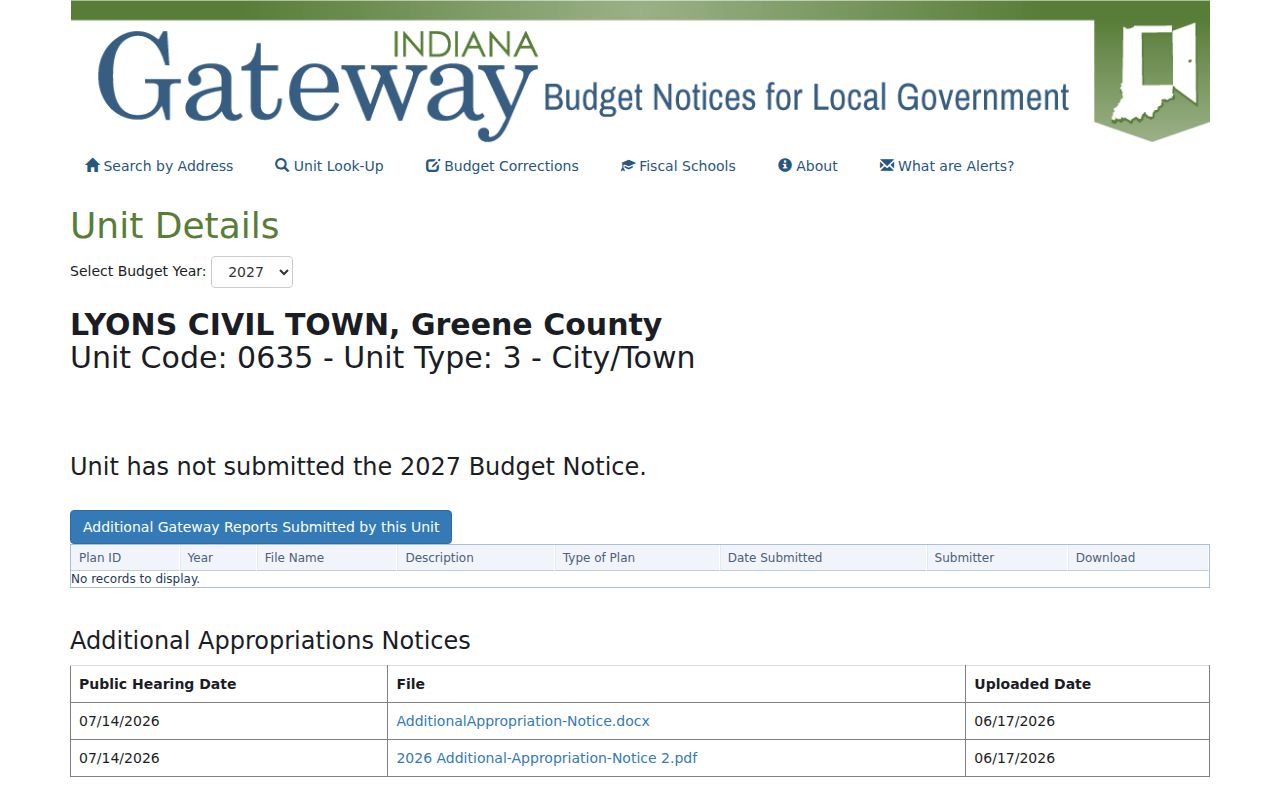Click the No records to display message
The width and height of the screenshot is (1280, 800).
click(135, 579)
